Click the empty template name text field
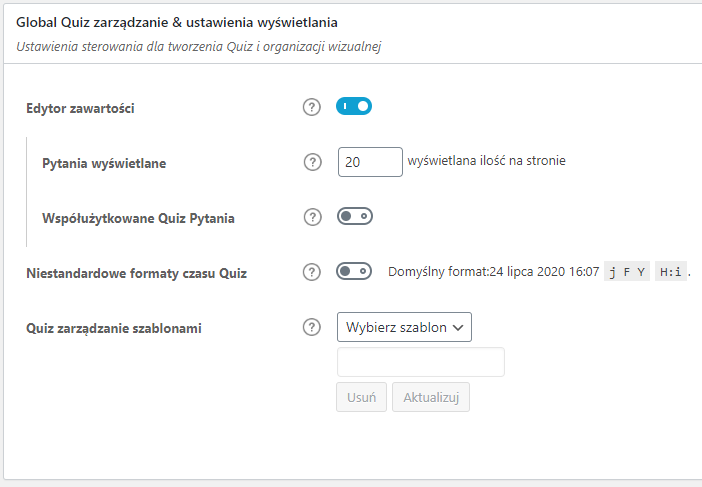 tap(421, 362)
